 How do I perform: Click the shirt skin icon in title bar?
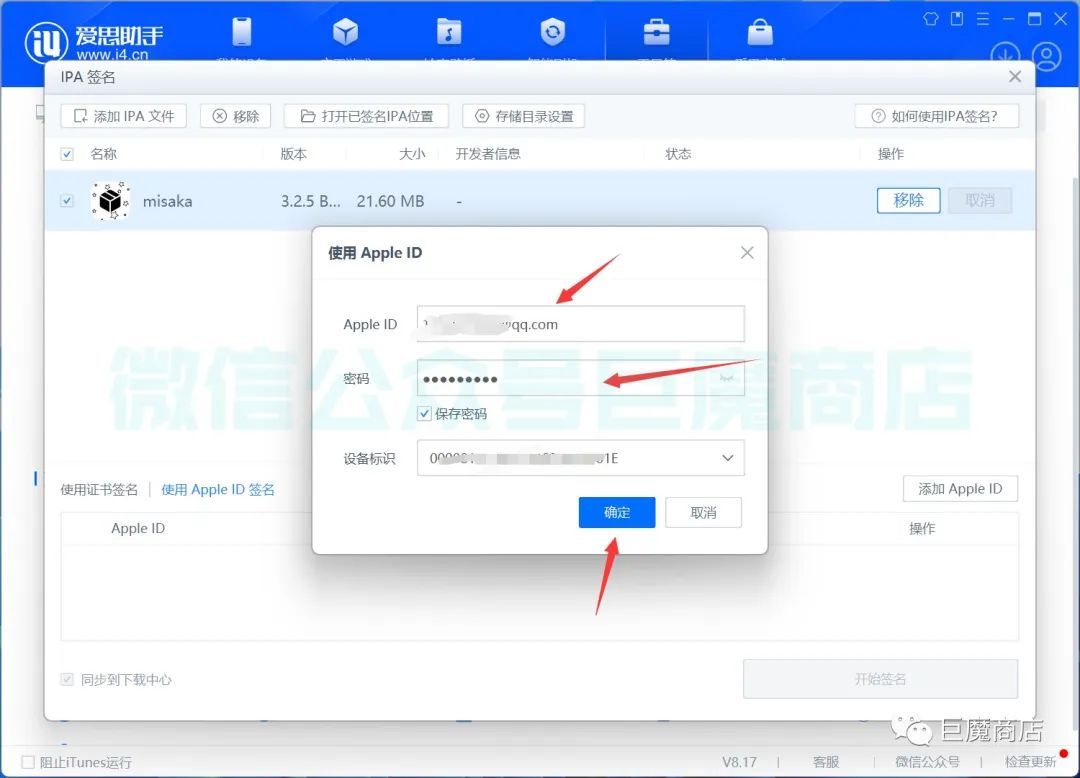[931, 19]
